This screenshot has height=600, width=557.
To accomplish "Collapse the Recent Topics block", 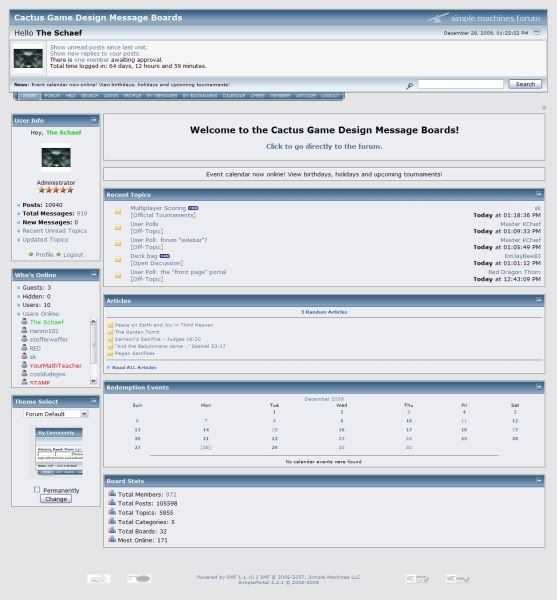I will [x=539, y=194].
